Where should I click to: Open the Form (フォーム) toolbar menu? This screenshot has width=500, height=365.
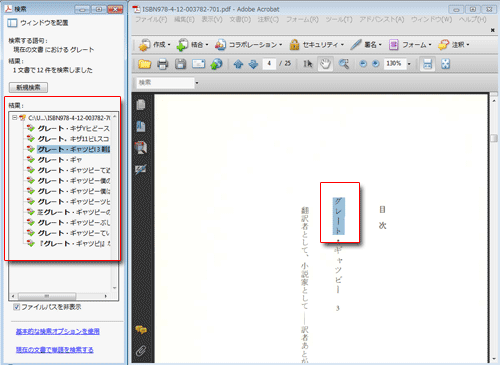(x=410, y=45)
